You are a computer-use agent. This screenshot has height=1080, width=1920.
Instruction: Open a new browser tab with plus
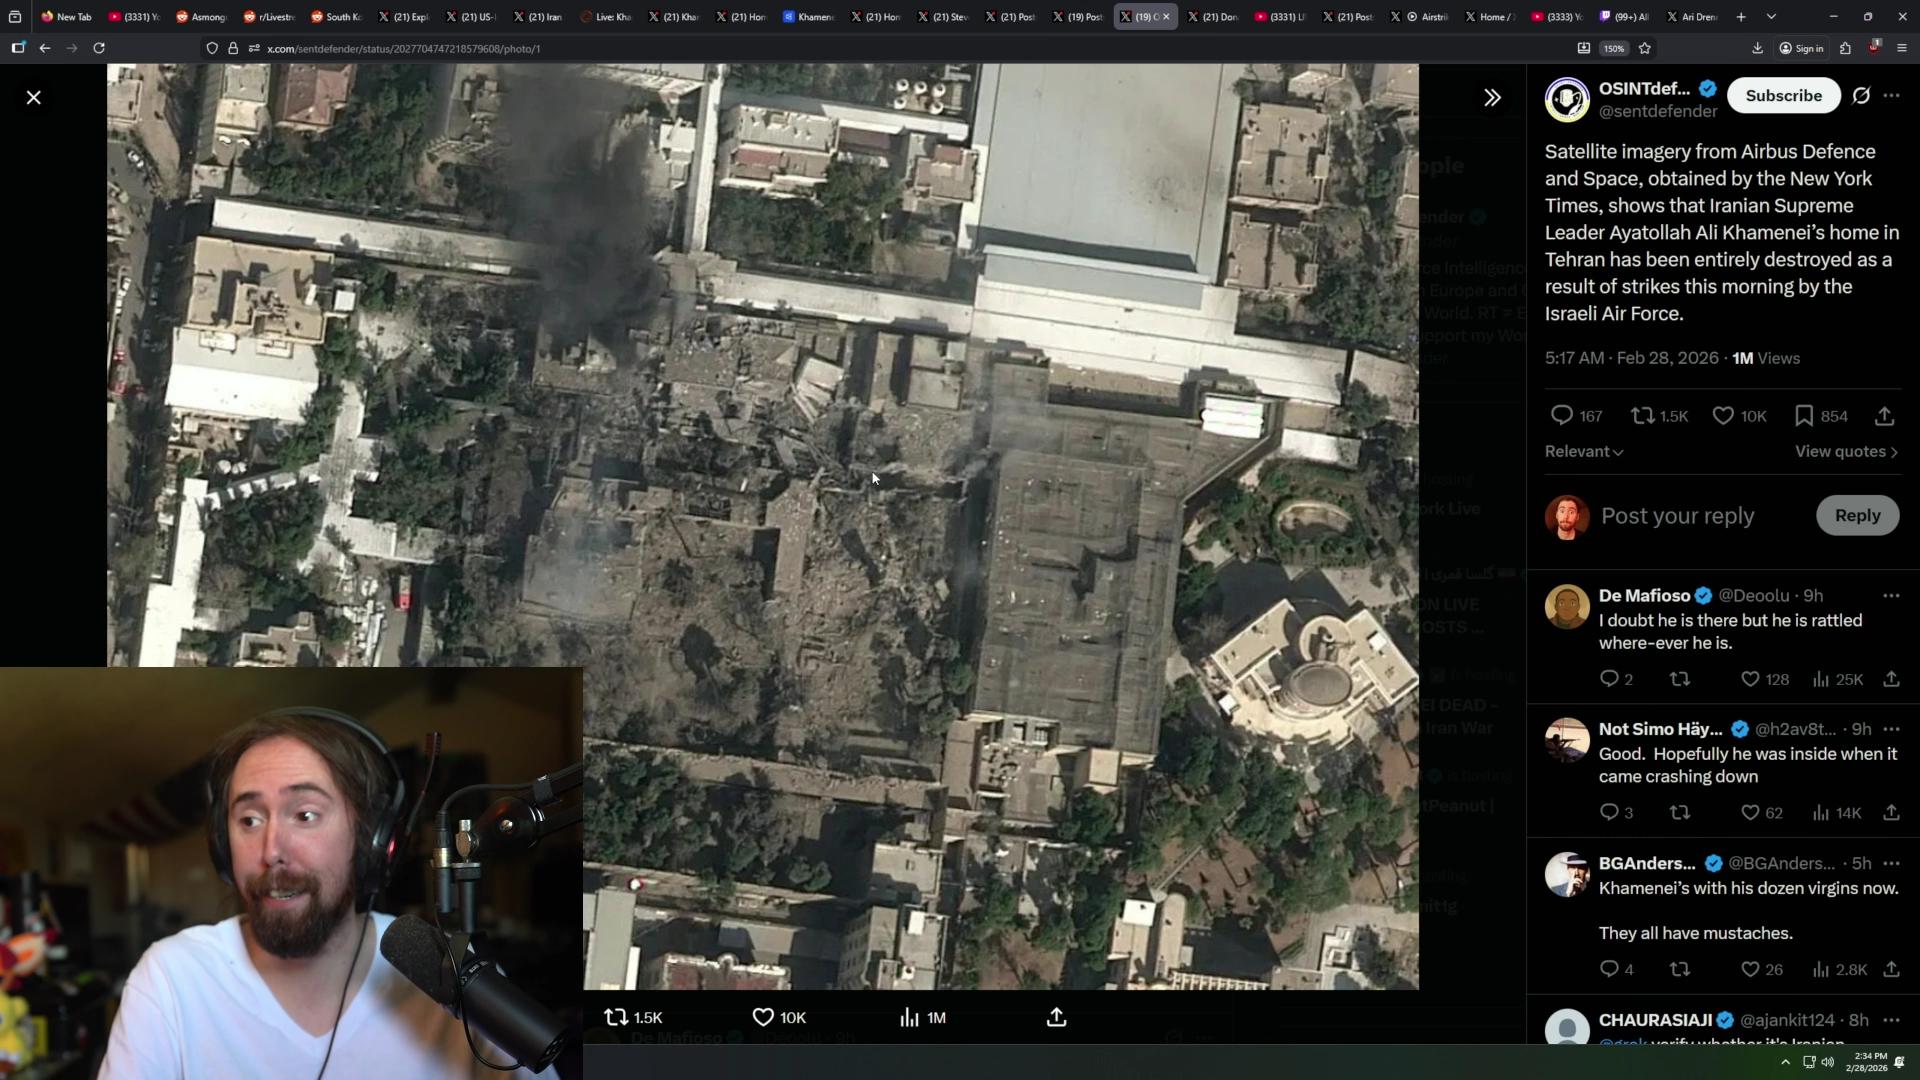pos(1741,17)
